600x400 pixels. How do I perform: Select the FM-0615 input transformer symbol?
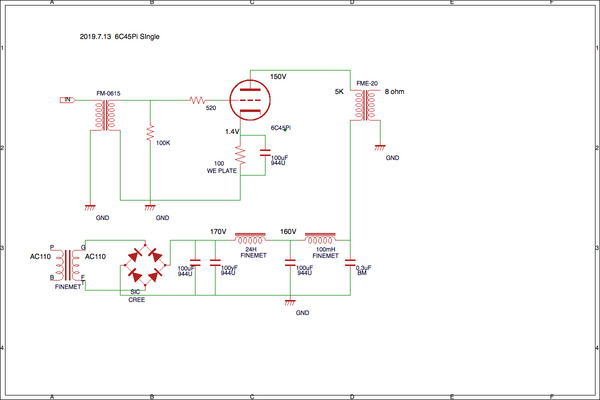click(x=105, y=115)
